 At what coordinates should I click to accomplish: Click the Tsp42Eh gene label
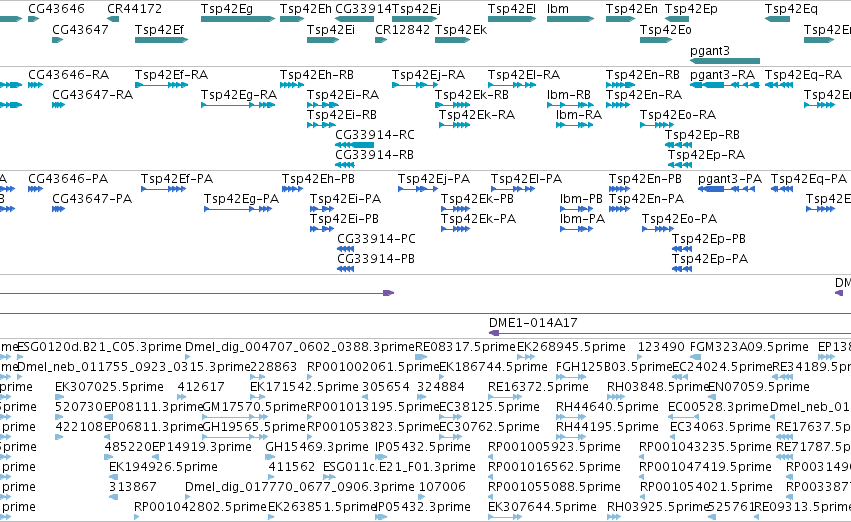coord(306,9)
